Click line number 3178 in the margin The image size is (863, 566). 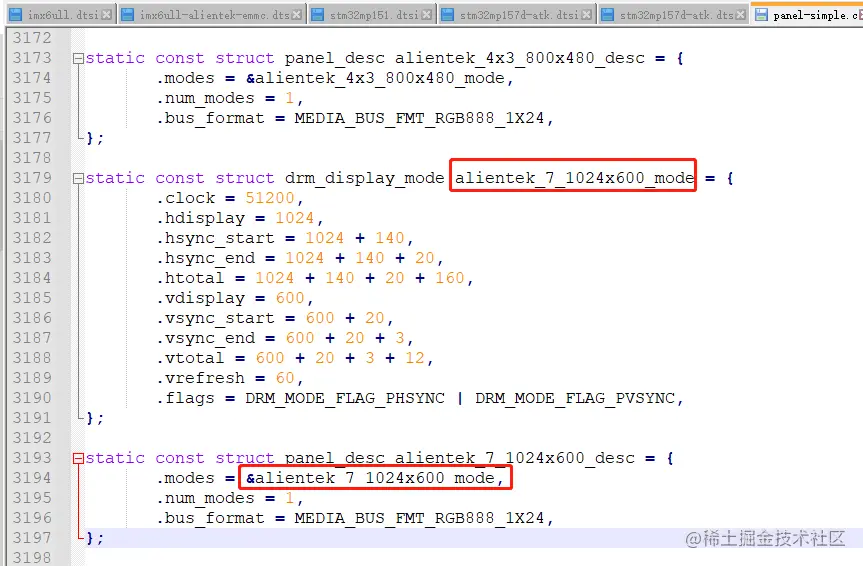32,158
